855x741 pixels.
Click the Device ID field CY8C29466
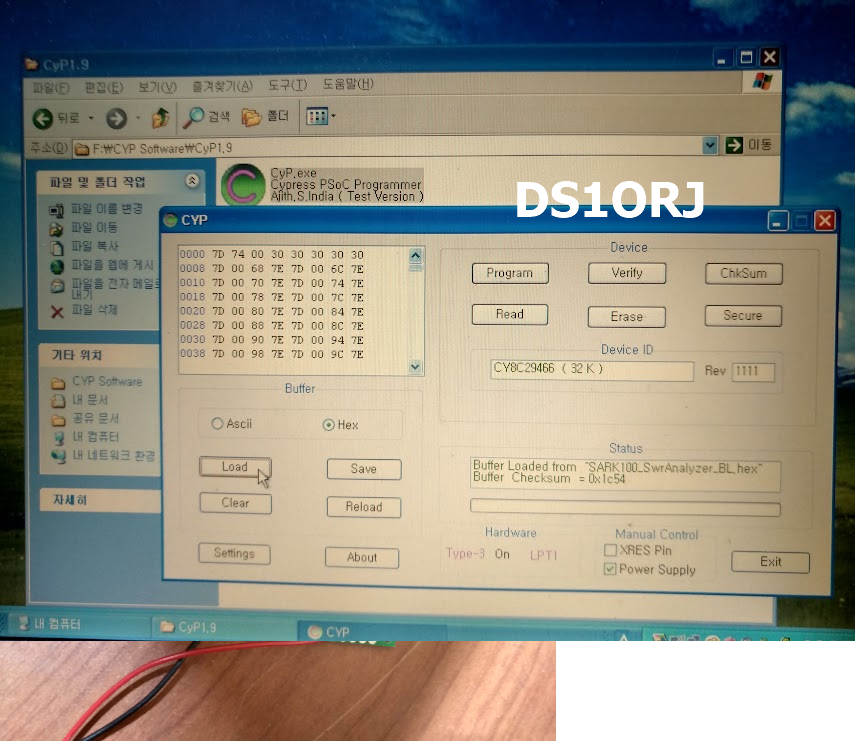tap(592, 370)
